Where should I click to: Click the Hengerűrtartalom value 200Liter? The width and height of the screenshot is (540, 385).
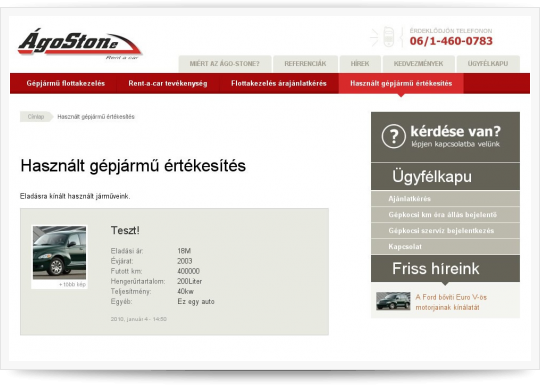tap(190, 281)
